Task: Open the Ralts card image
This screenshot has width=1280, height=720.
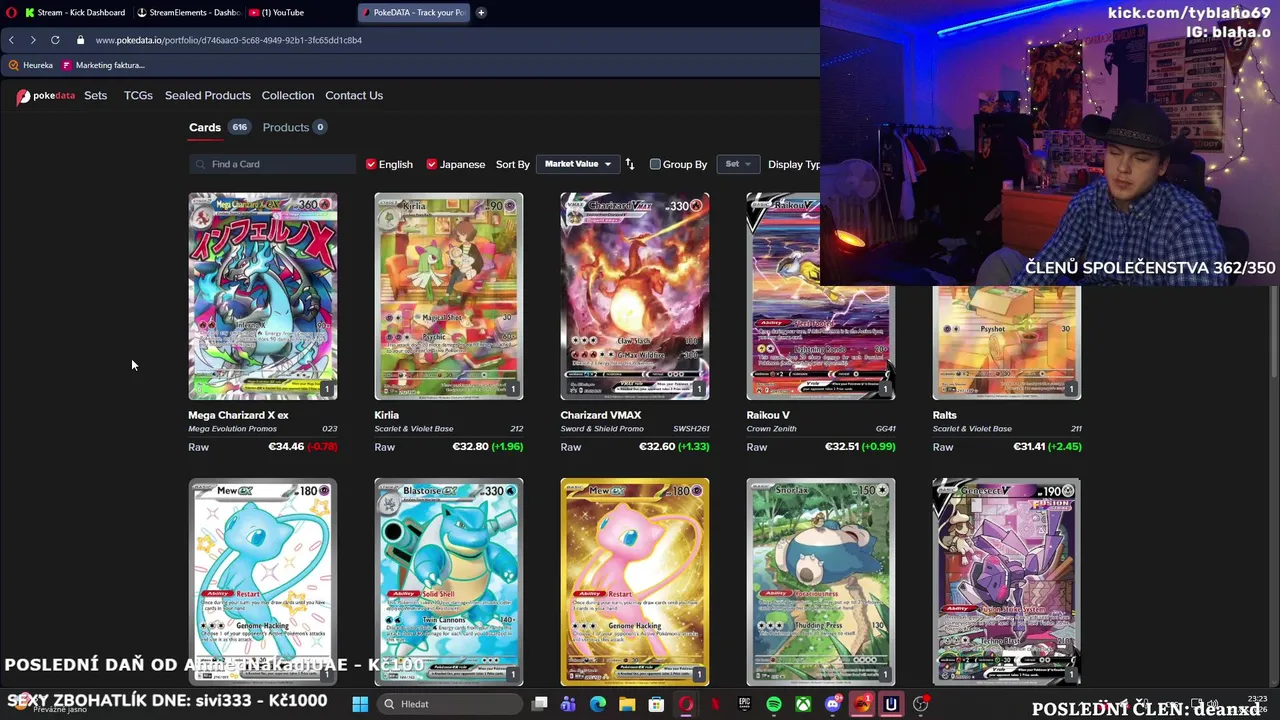Action: coord(1007,343)
